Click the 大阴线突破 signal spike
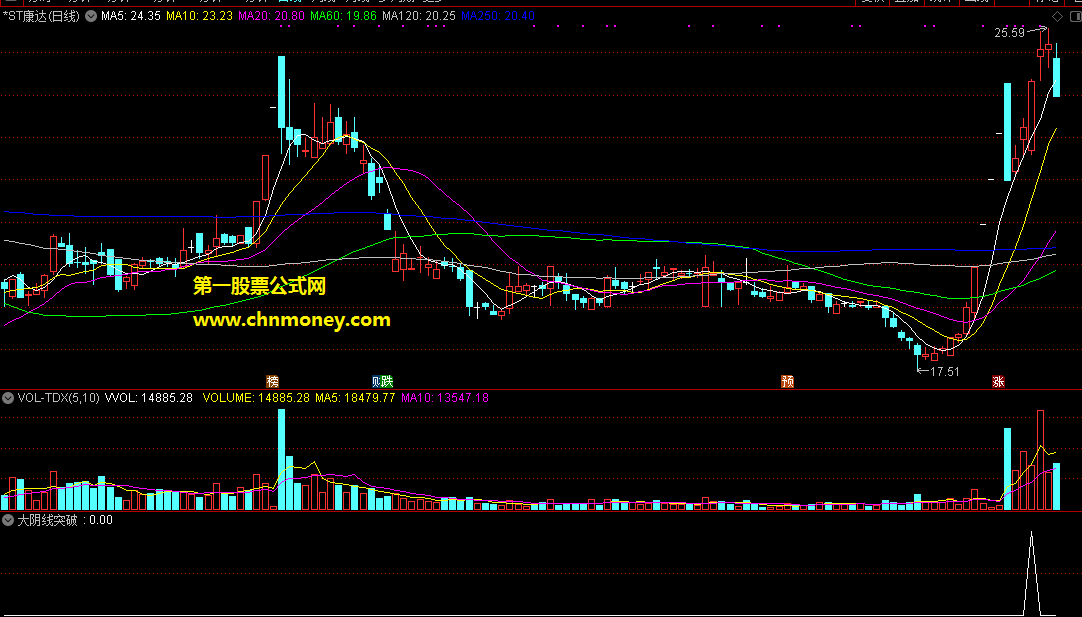 pos(1032,573)
